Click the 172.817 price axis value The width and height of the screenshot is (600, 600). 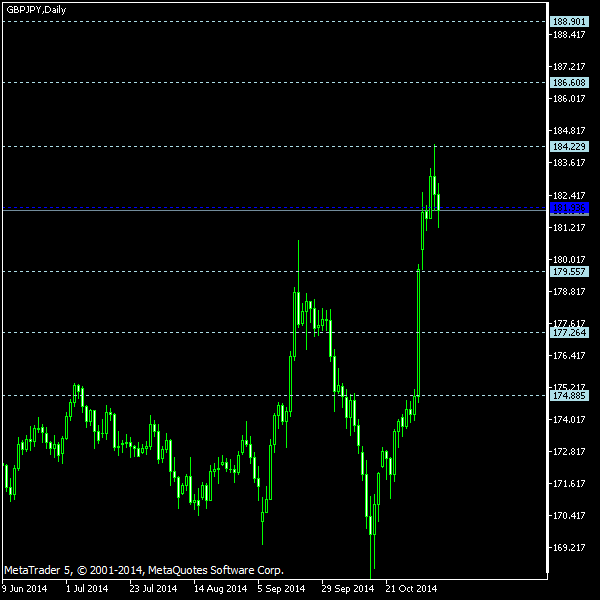click(569, 452)
